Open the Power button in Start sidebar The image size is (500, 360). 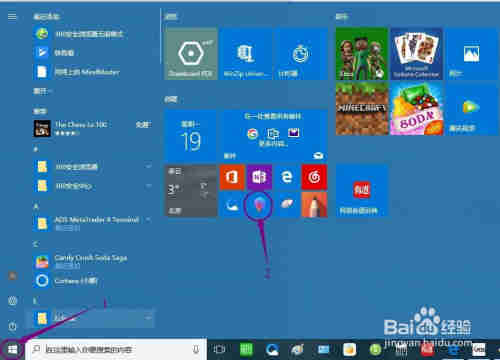[12, 326]
